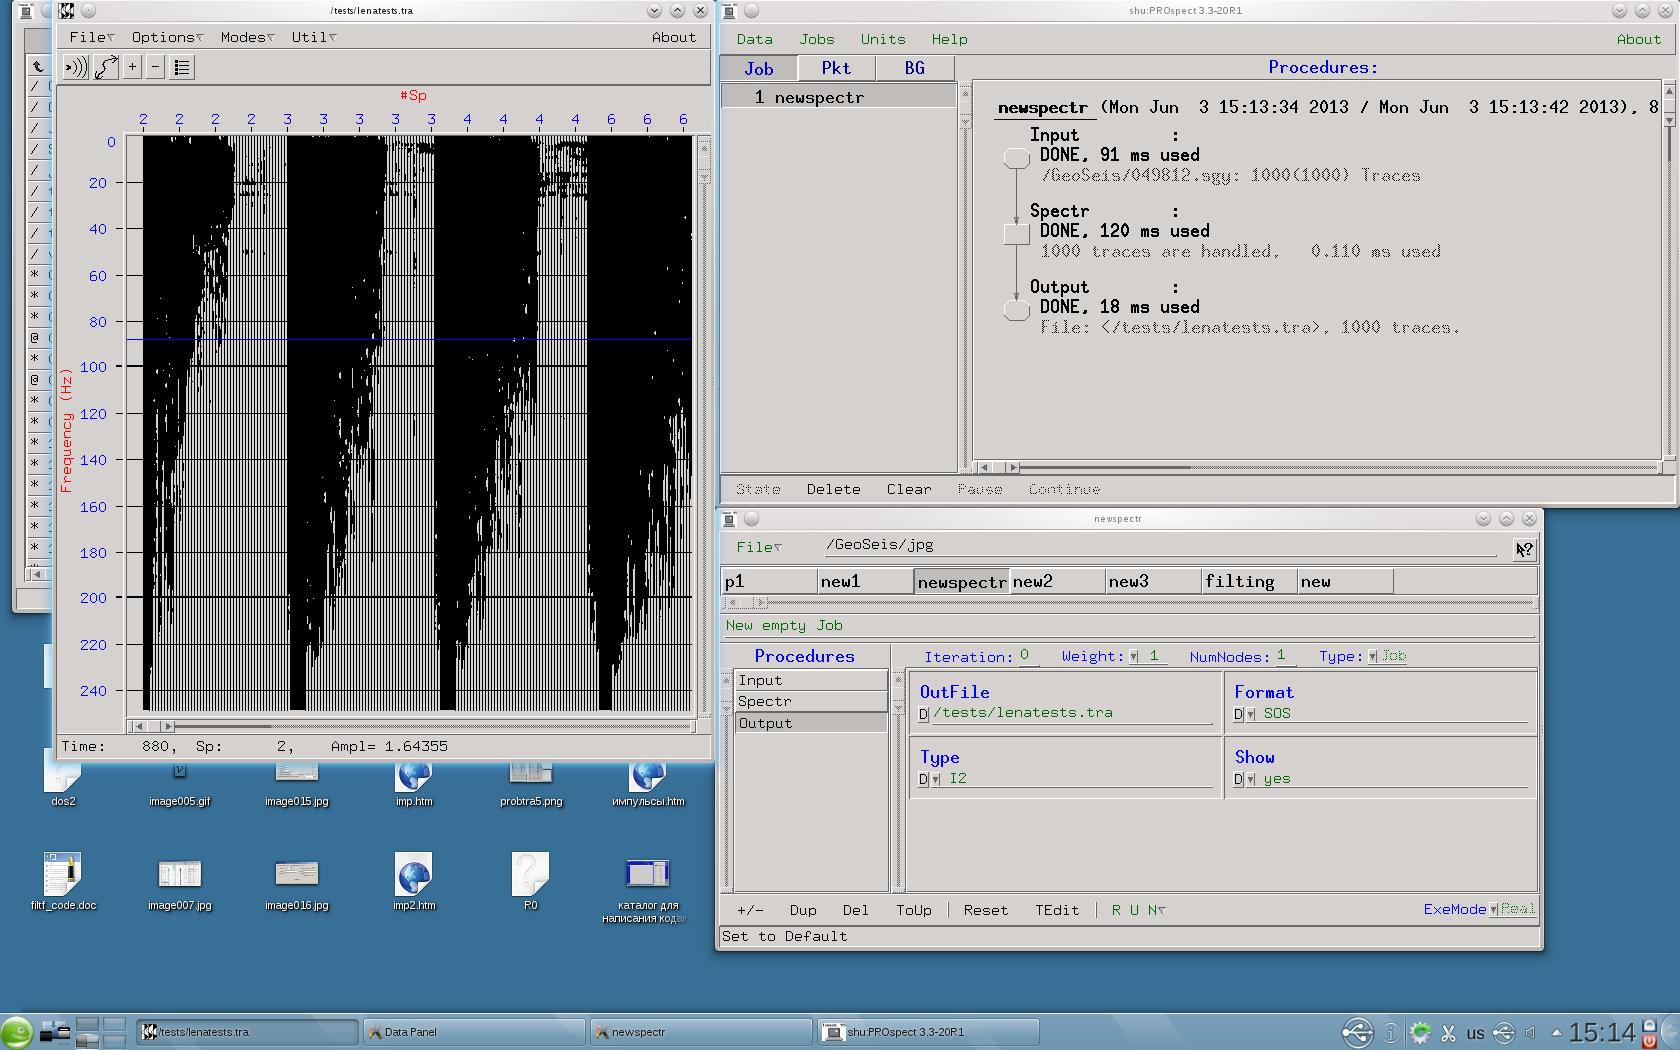
Task: Open the list view toolbar icon
Action: [181, 67]
